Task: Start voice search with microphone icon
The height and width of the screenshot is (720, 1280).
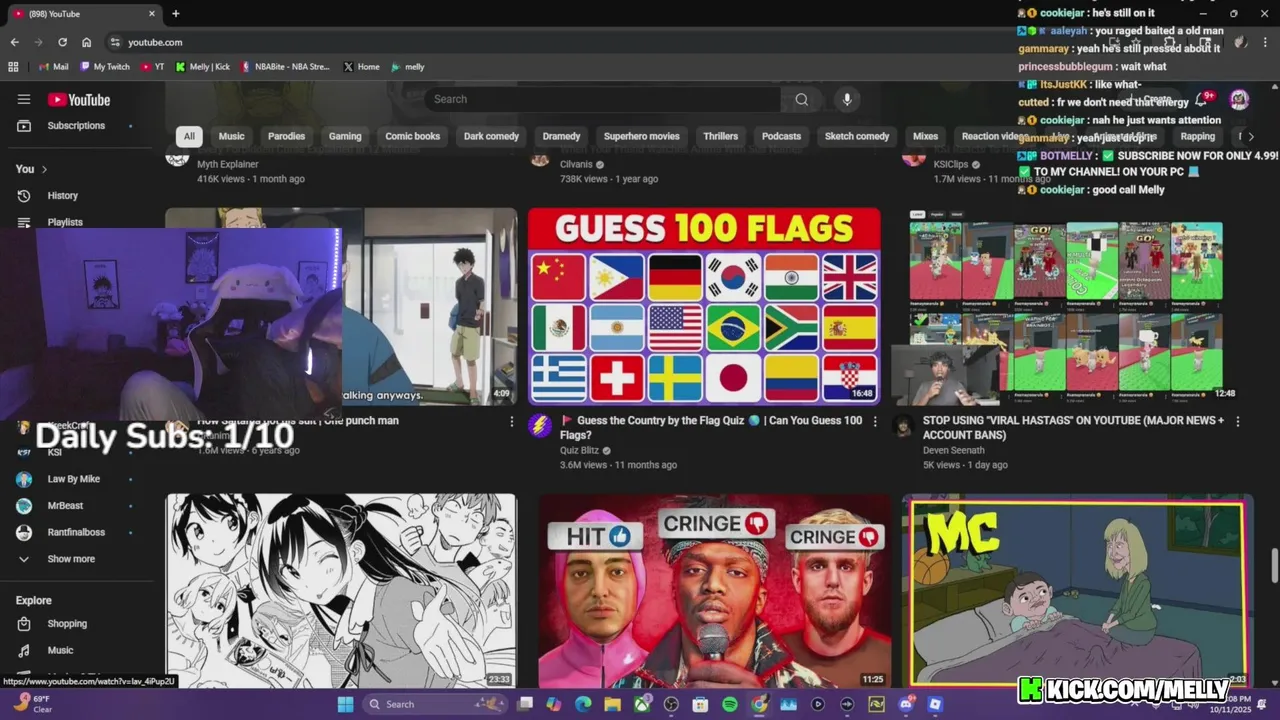Action: pyautogui.click(x=847, y=99)
